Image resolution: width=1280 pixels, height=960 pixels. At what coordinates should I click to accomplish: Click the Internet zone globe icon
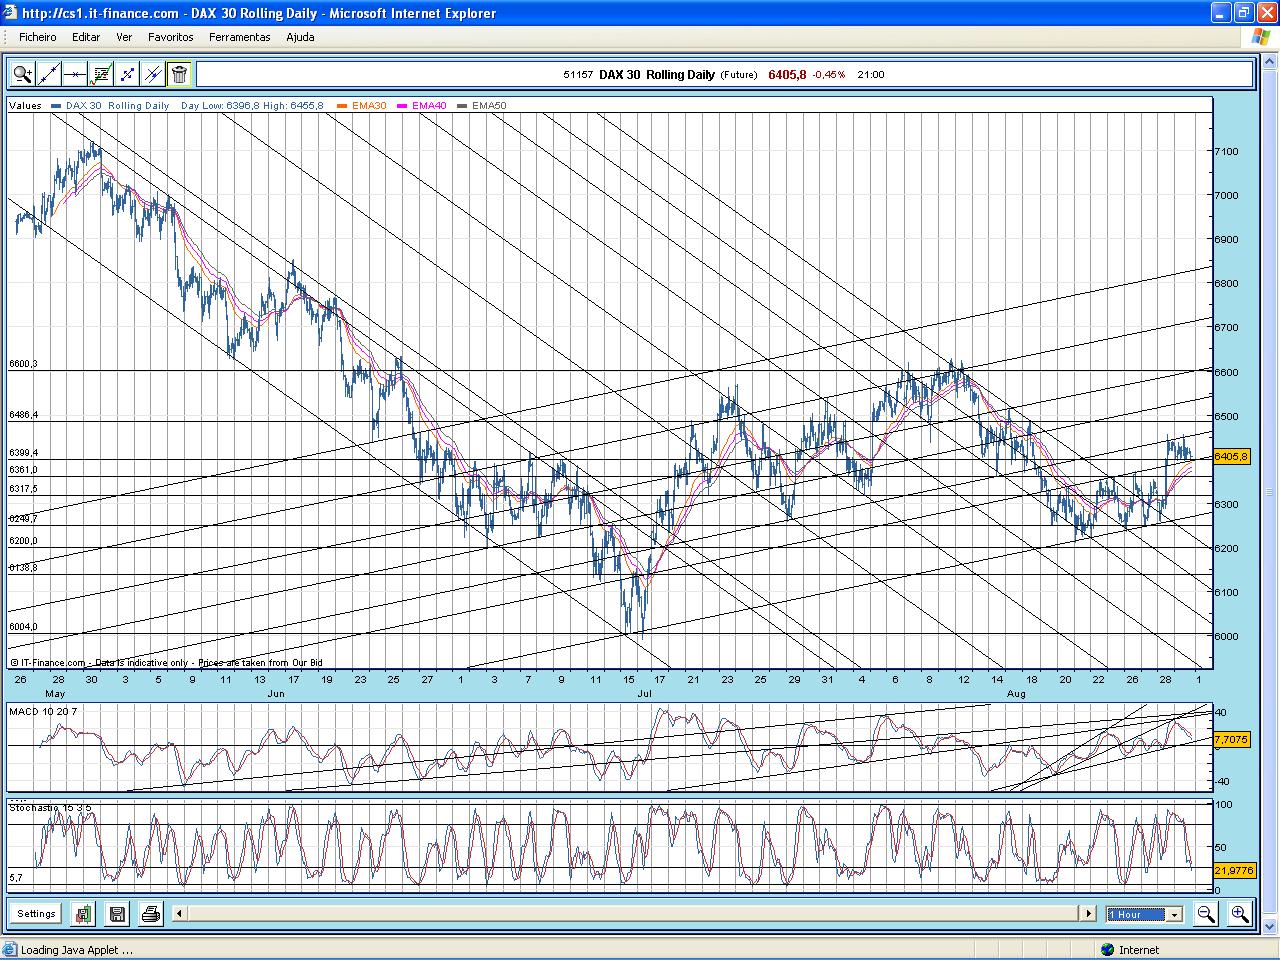click(1107, 950)
